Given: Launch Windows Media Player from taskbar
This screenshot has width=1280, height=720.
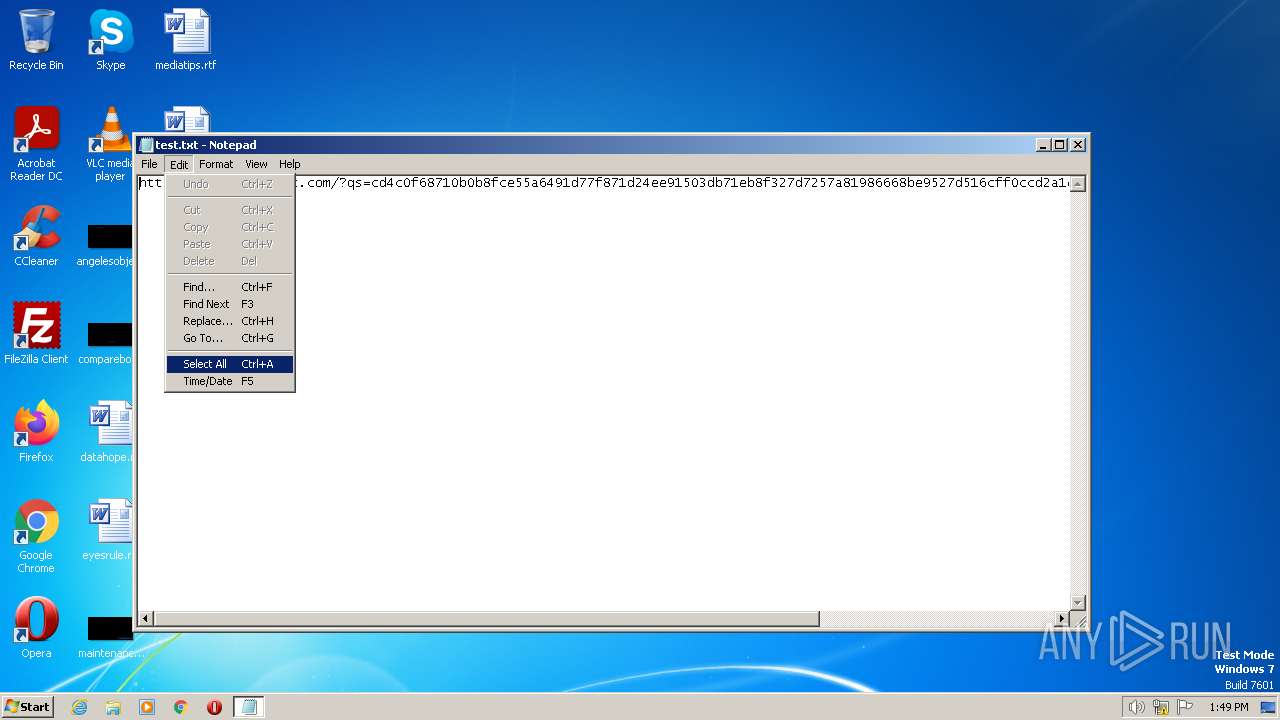Looking at the screenshot, I should tap(147, 707).
